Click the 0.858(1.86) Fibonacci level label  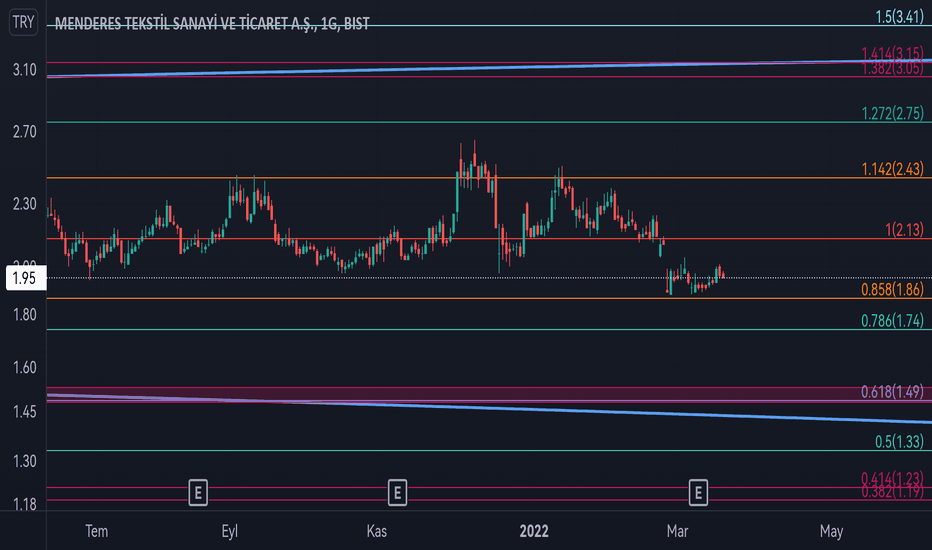click(892, 290)
